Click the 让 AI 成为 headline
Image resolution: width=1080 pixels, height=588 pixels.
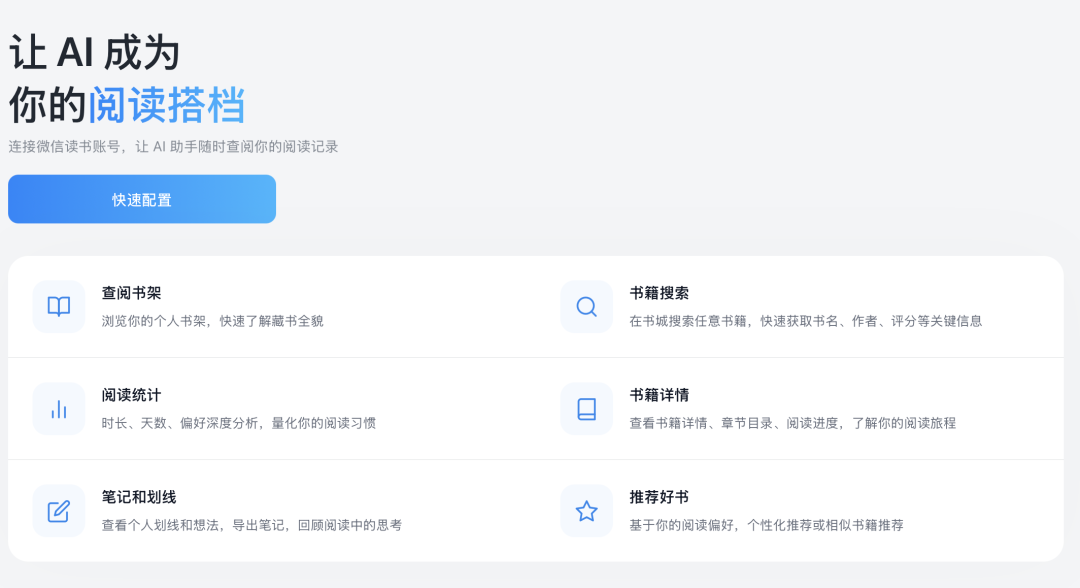[x=94, y=53]
